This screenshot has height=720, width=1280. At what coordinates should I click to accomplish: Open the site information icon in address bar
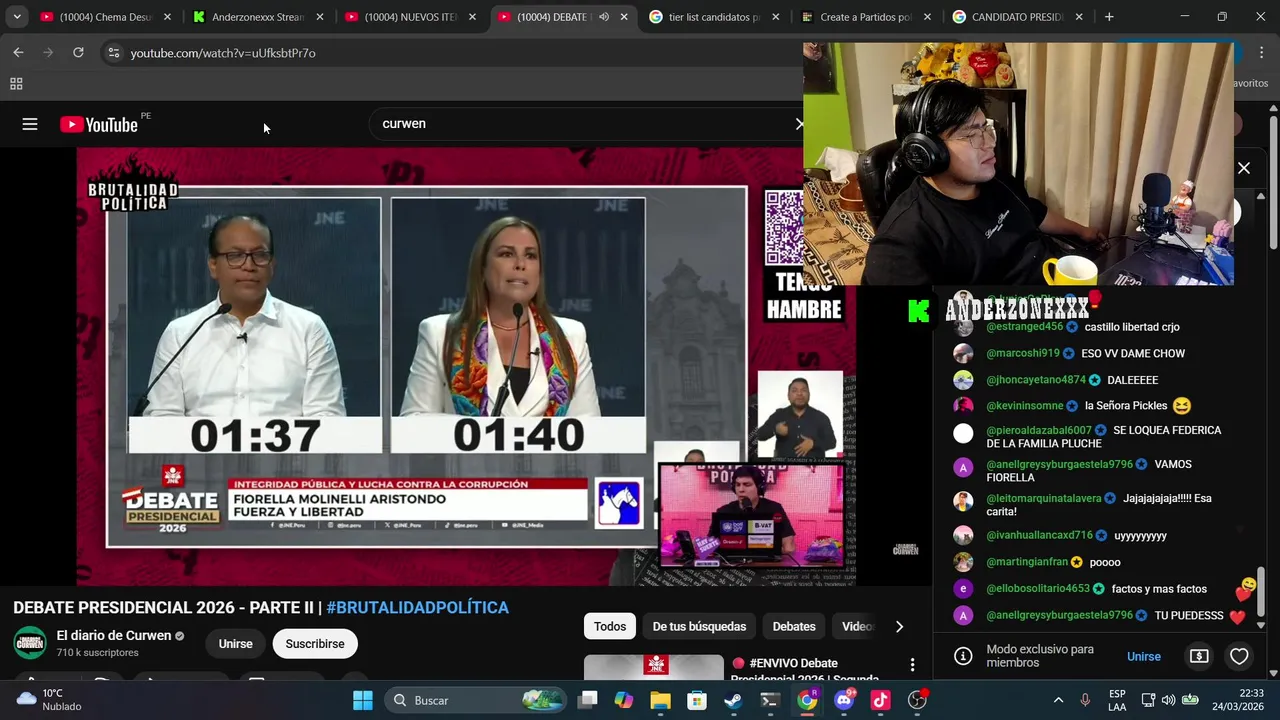point(113,53)
